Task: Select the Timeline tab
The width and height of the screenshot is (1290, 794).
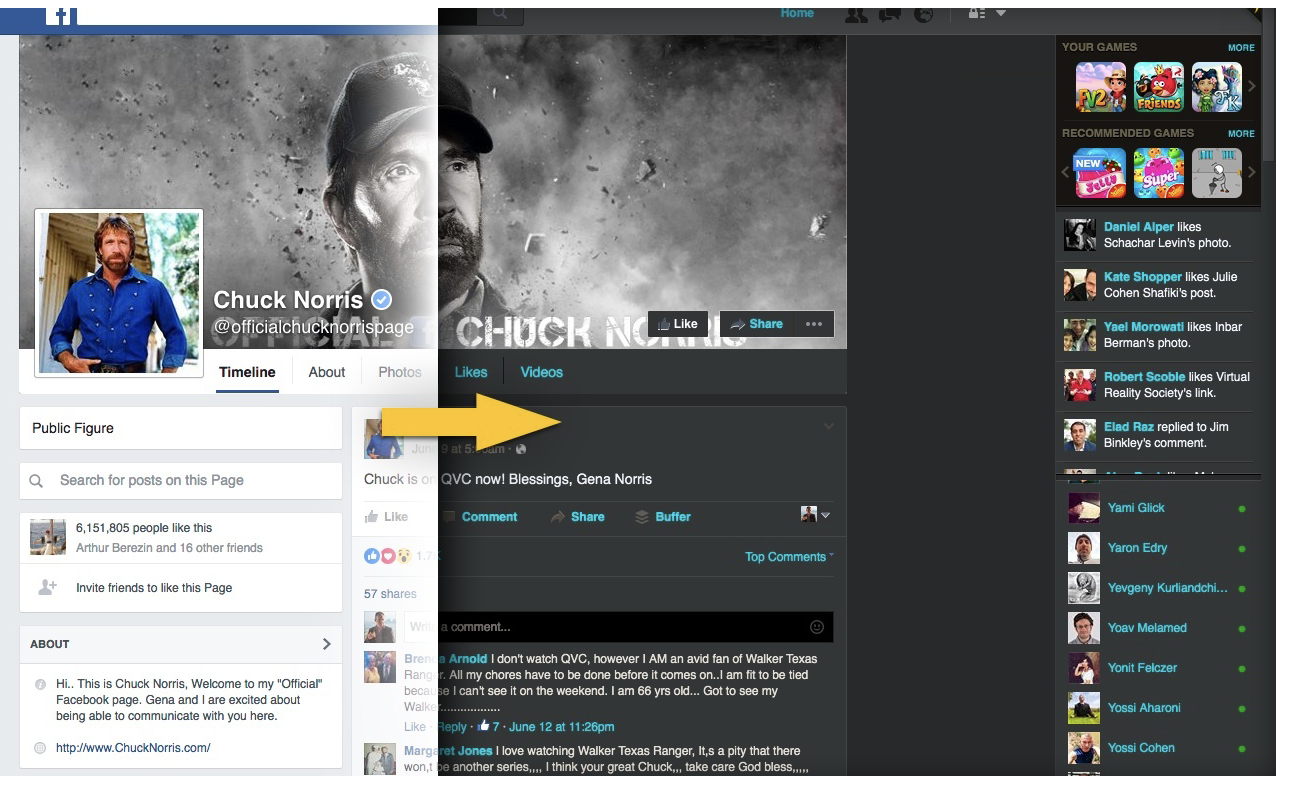Action: pos(247,372)
